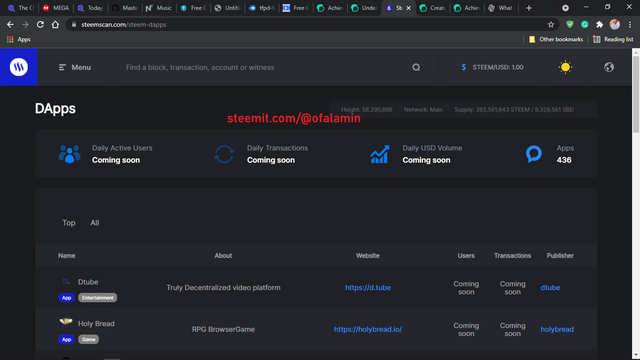Click the Game tag on Holy Bread
The width and height of the screenshot is (640, 360).
click(89, 340)
